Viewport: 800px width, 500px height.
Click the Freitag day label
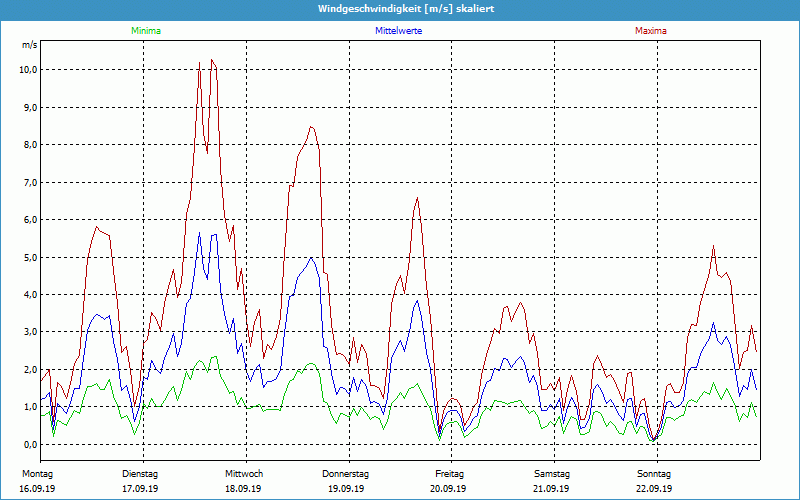(449, 474)
